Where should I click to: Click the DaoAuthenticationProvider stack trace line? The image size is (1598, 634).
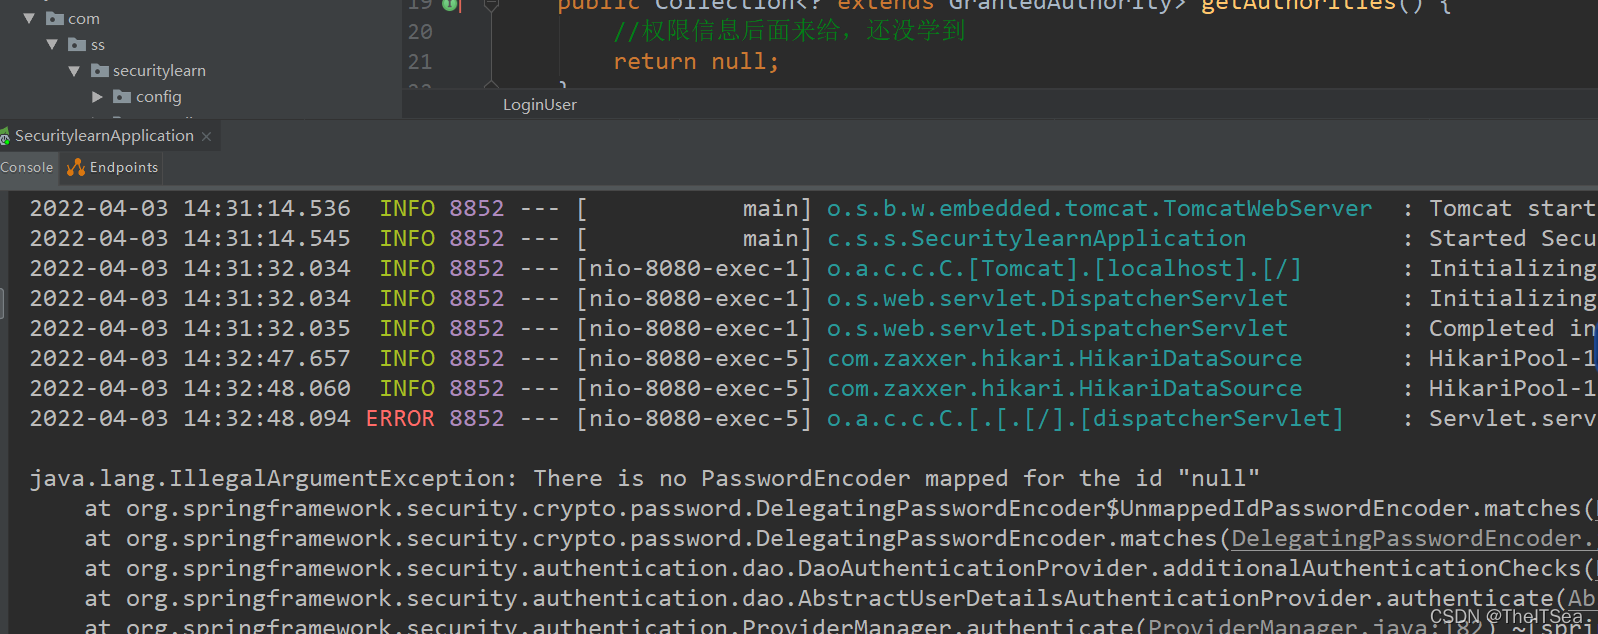840,568
